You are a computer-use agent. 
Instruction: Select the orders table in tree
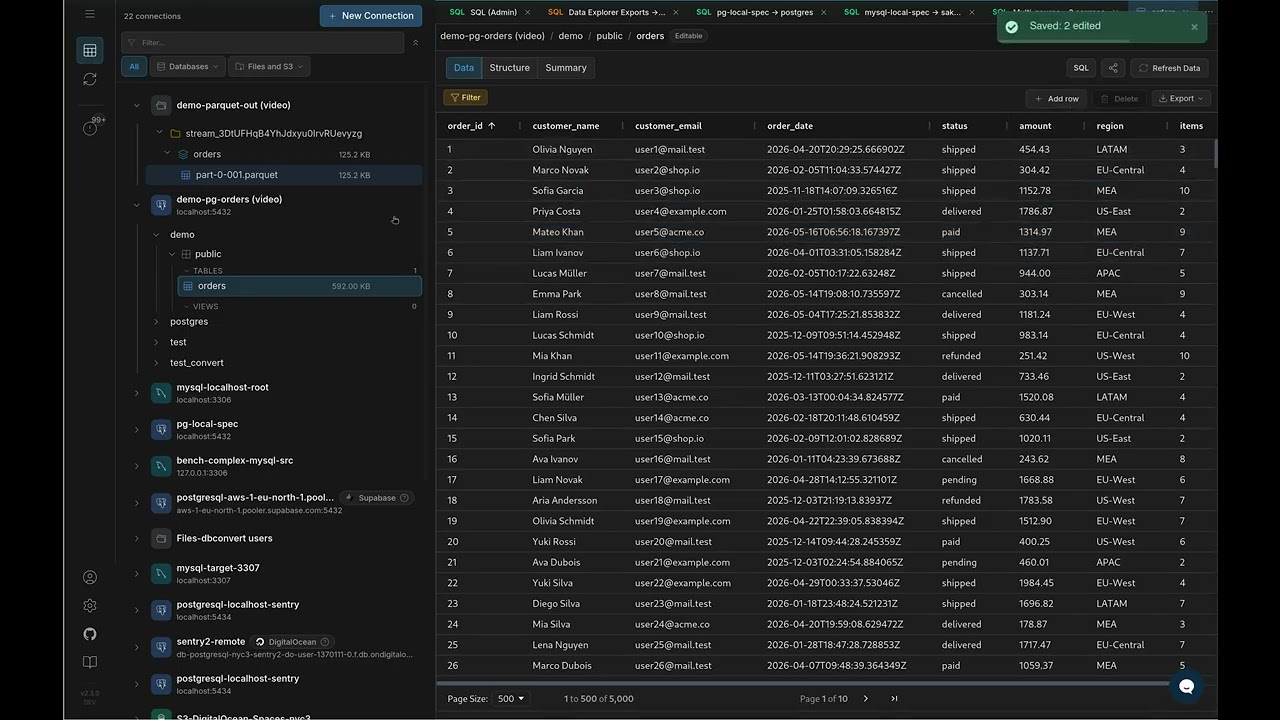pos(299,286)
